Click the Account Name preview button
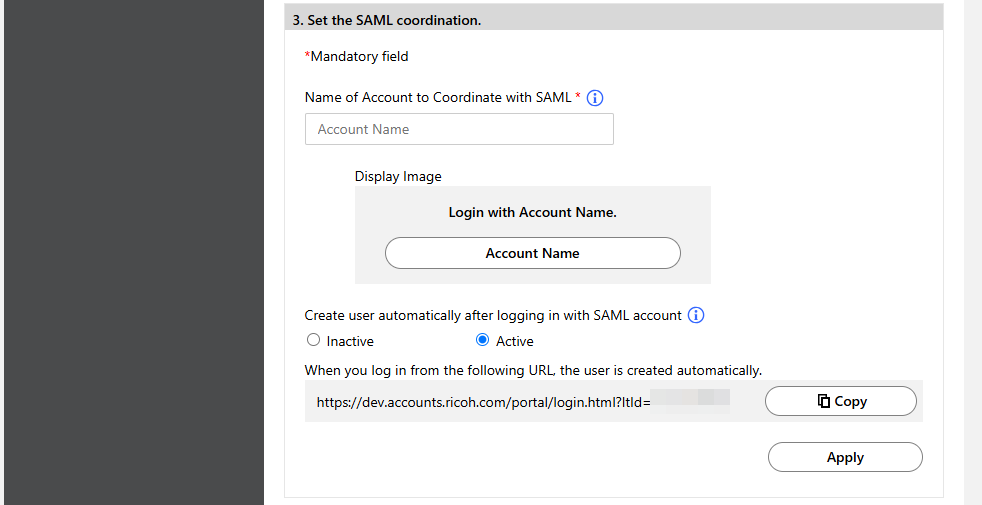Screen dimensions: 982x505 click(532, 253)
